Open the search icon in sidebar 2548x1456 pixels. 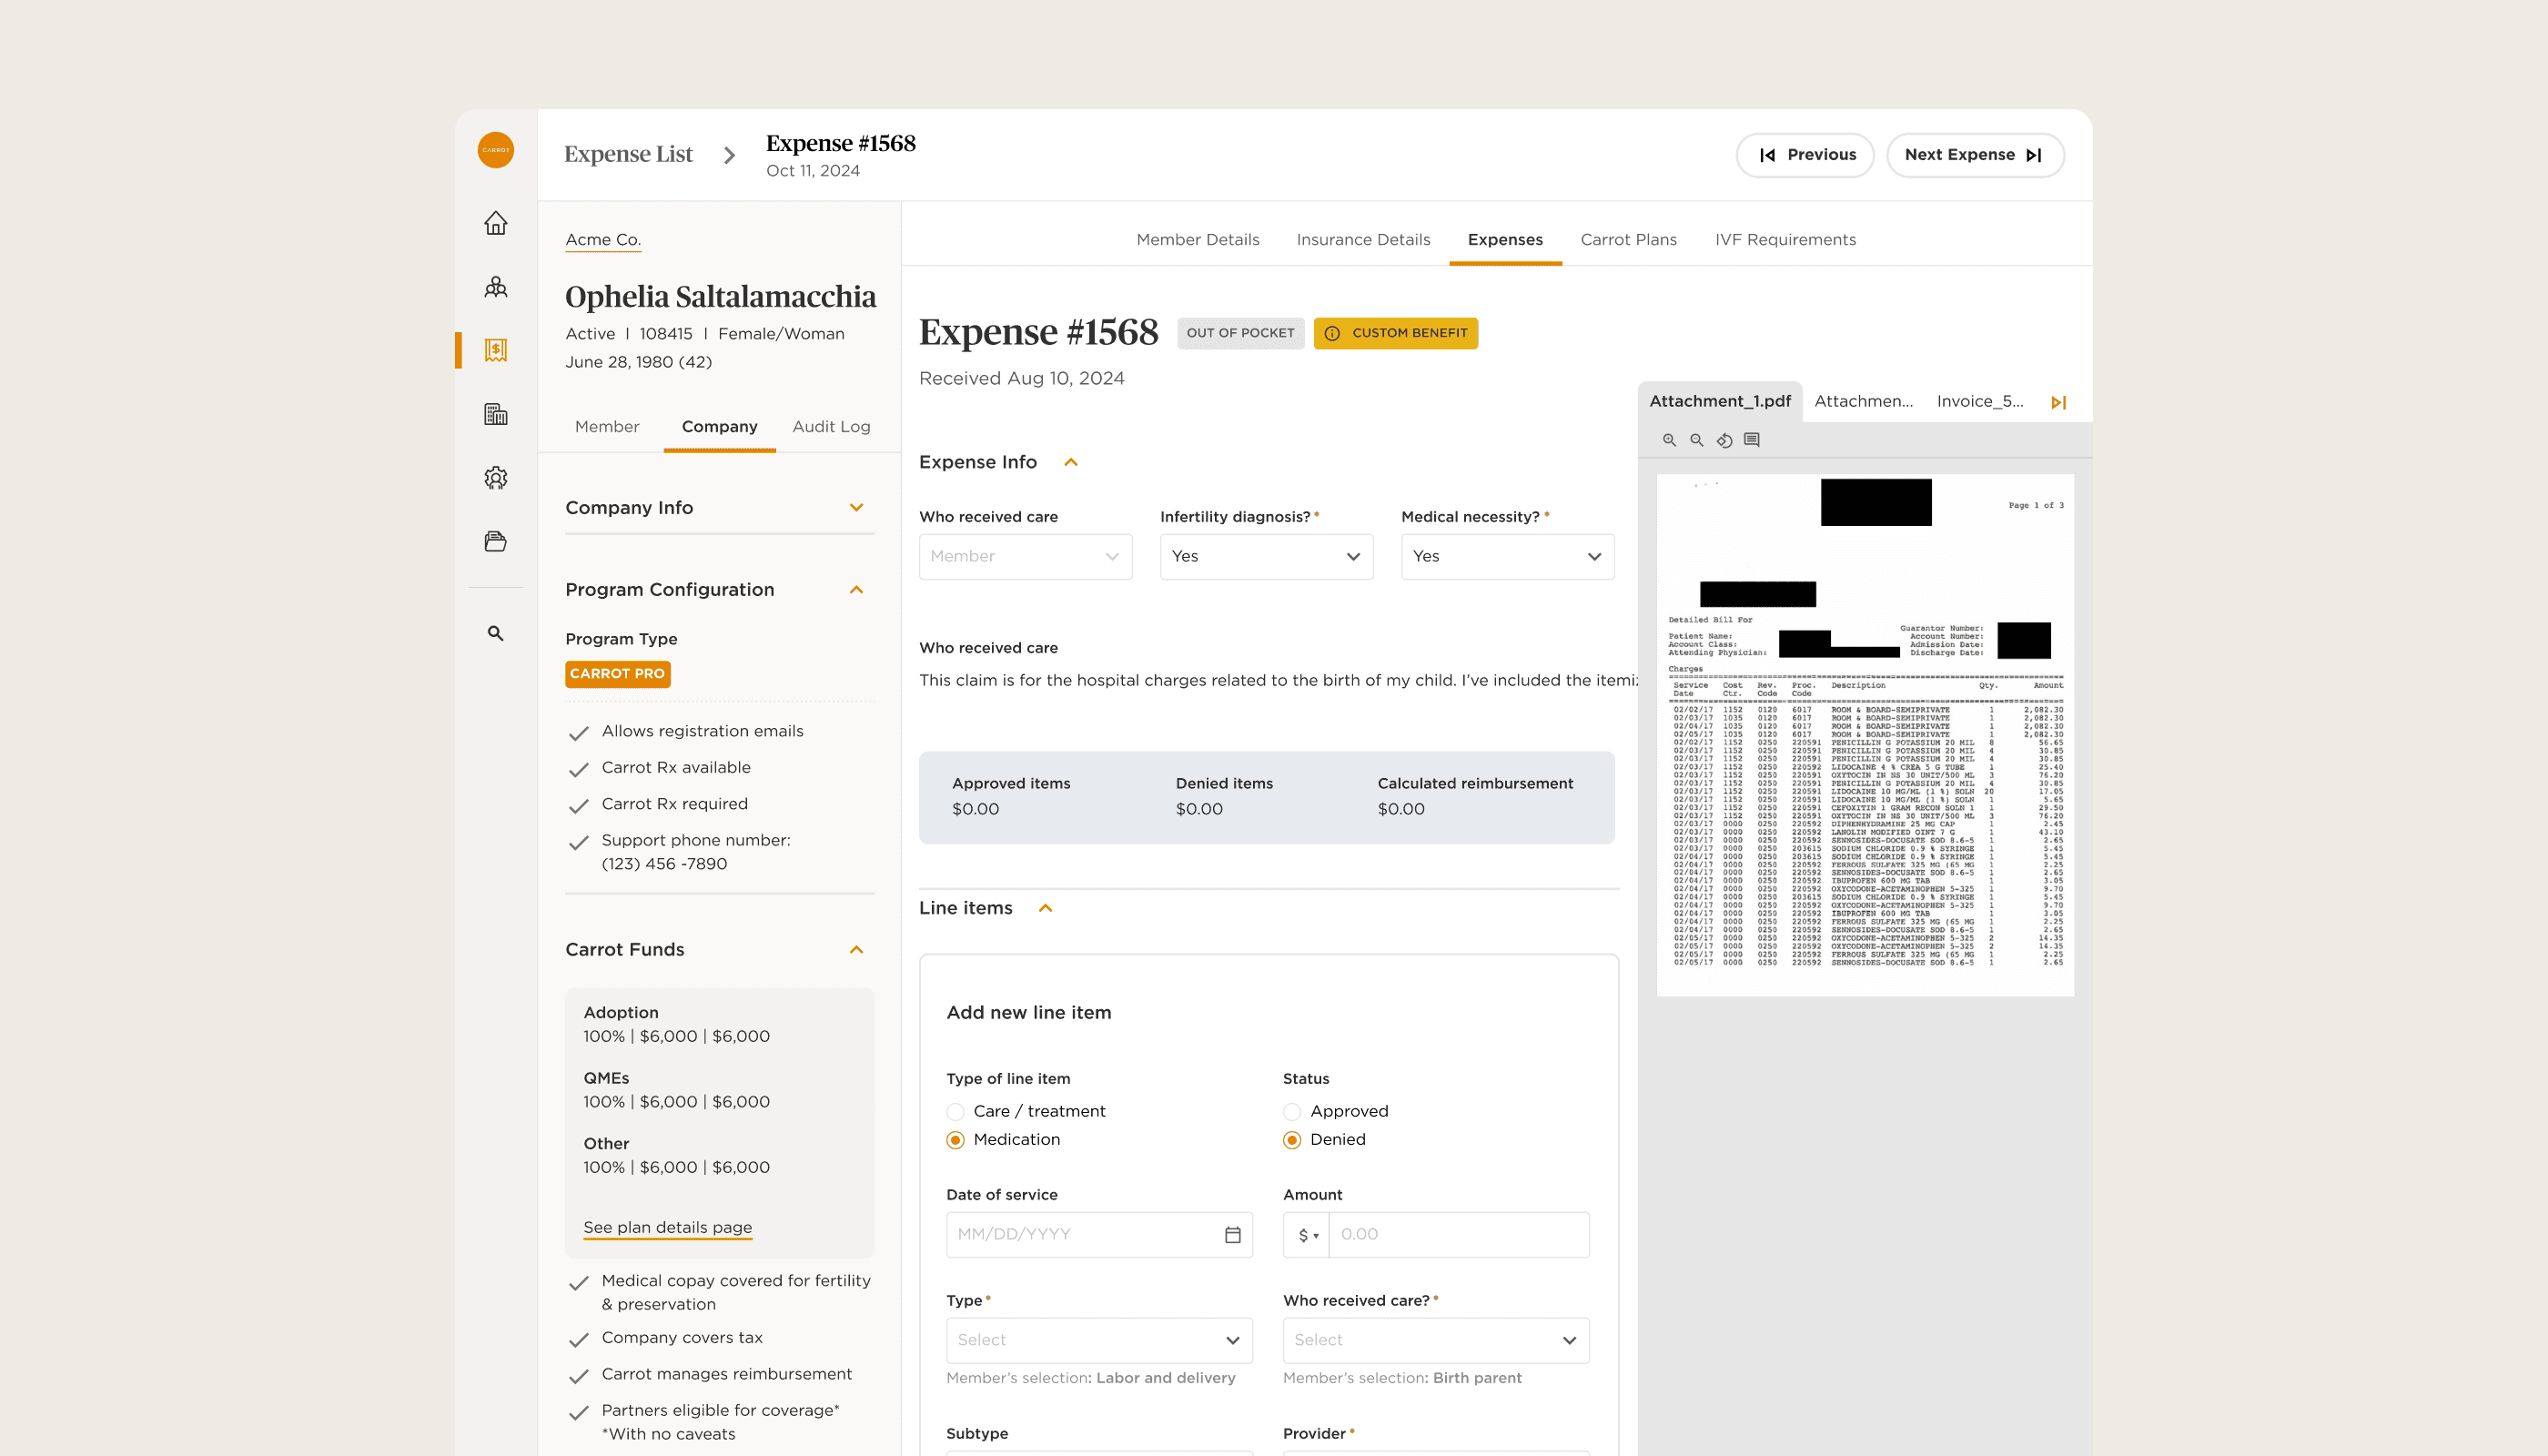click(x=496, y=634)
